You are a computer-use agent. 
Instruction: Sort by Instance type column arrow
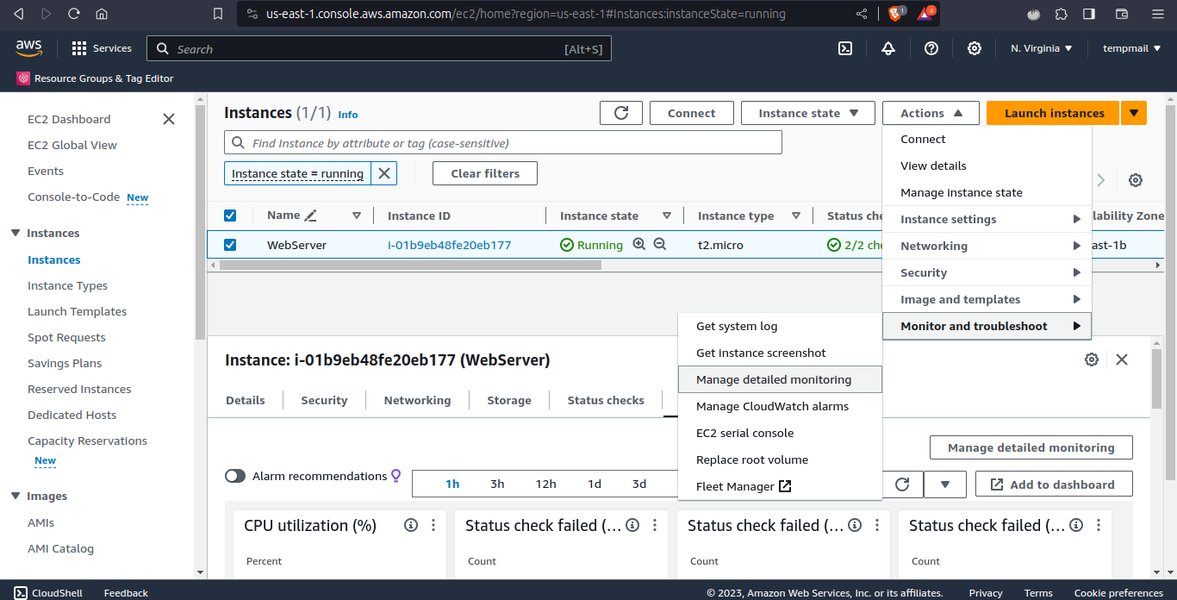pyautogui.click(x=796, y=216)
